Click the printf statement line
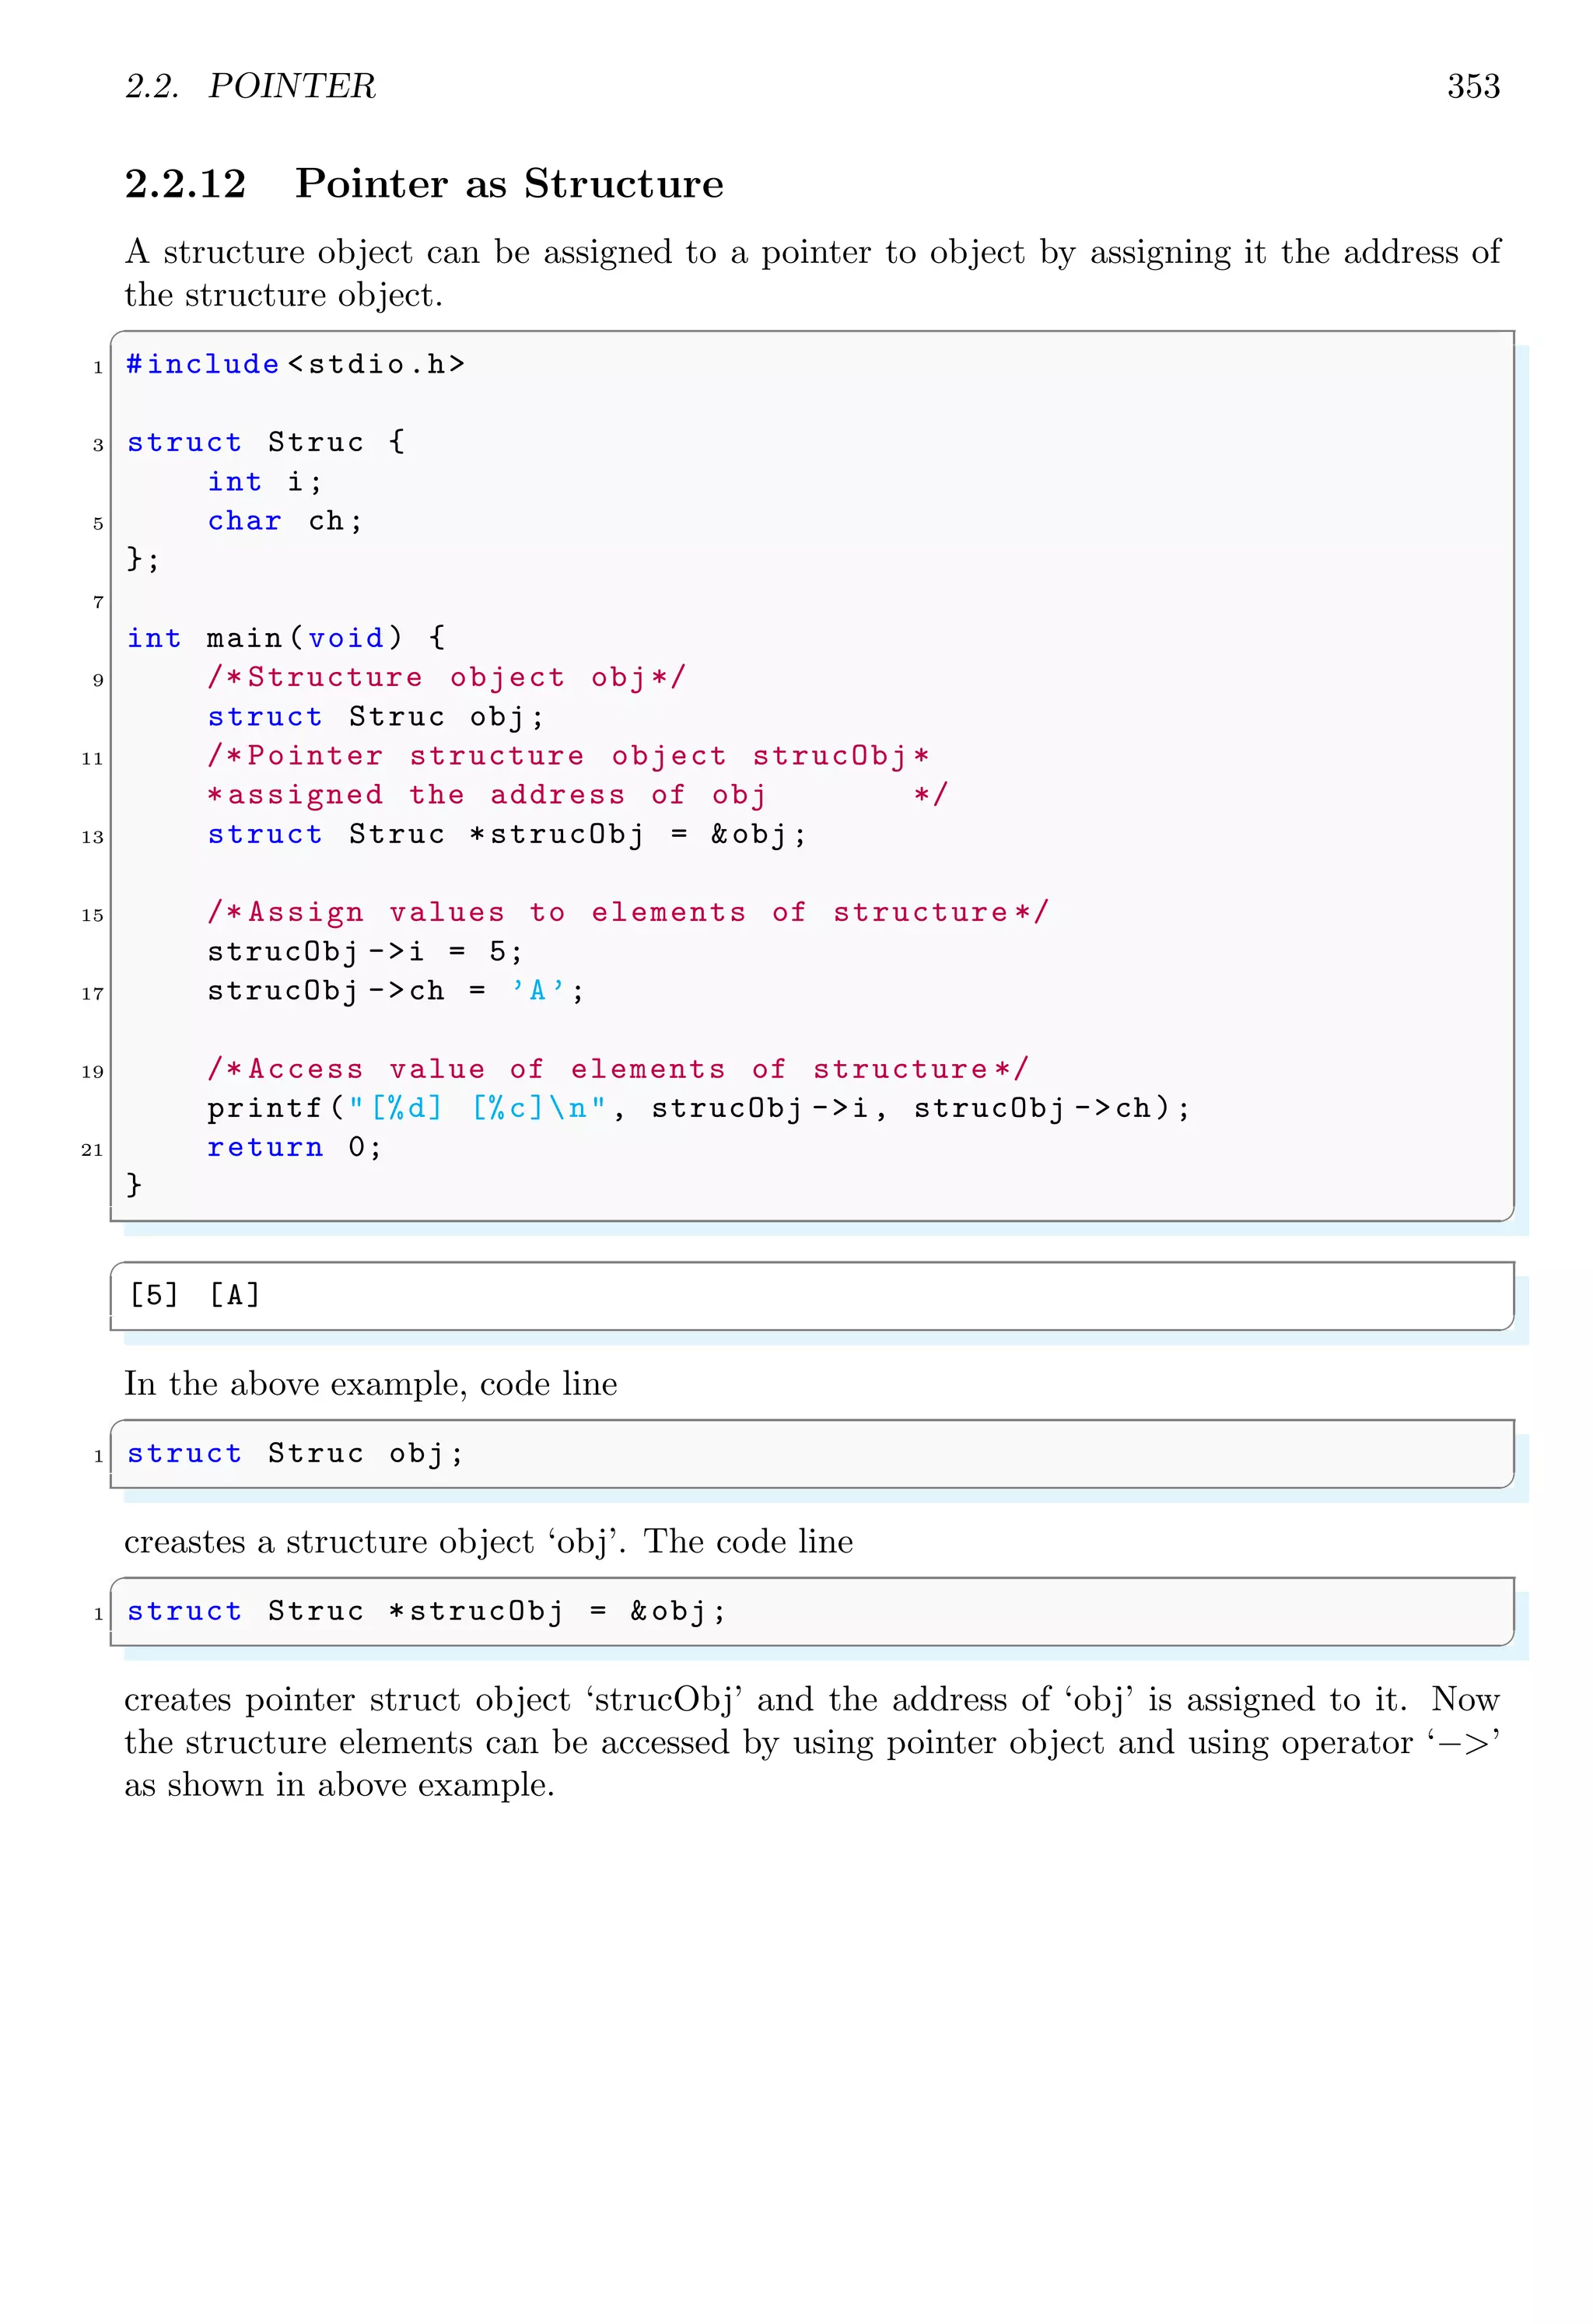 [699, 1108]
